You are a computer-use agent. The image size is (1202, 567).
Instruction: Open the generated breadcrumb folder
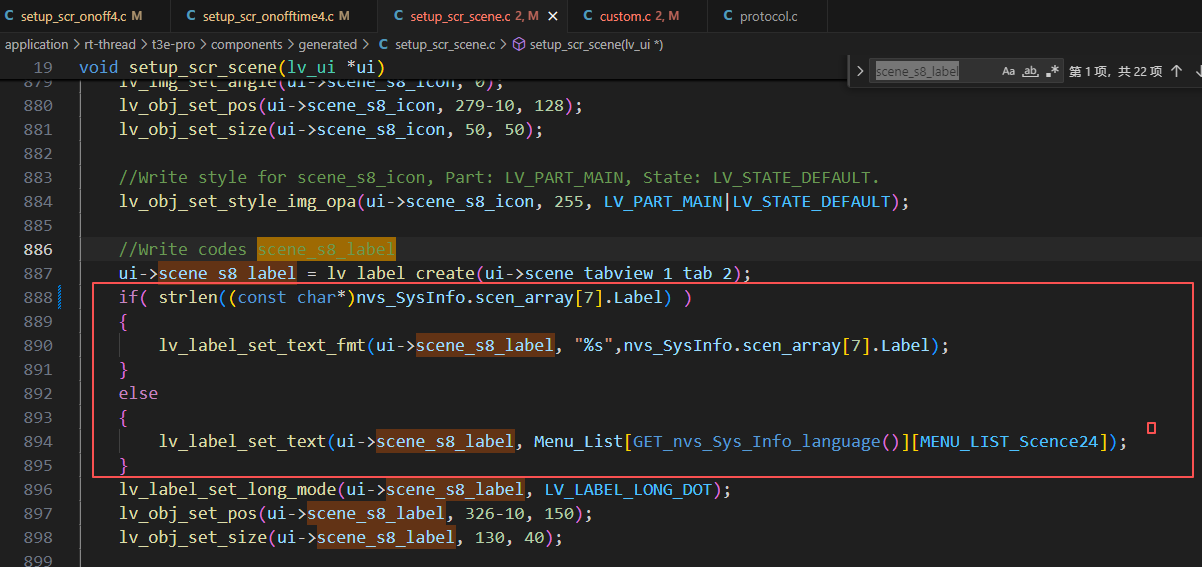pyautogui.click(x=327, y=44)
